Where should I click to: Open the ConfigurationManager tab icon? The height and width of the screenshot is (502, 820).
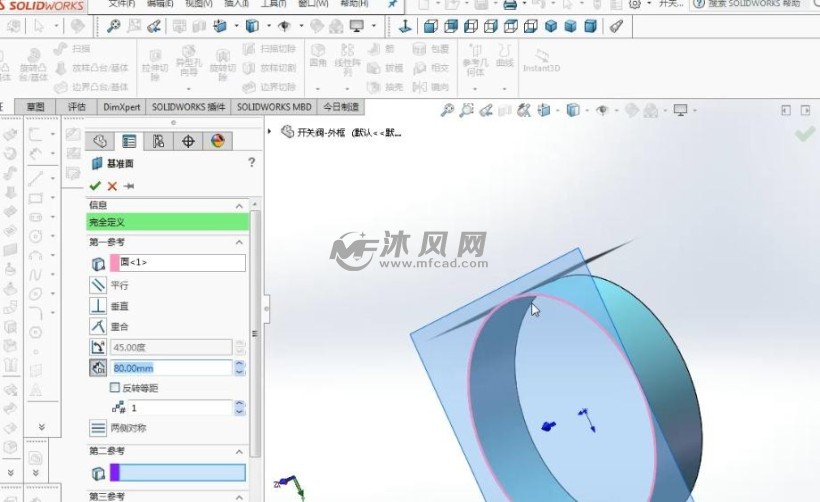point(158,141)
